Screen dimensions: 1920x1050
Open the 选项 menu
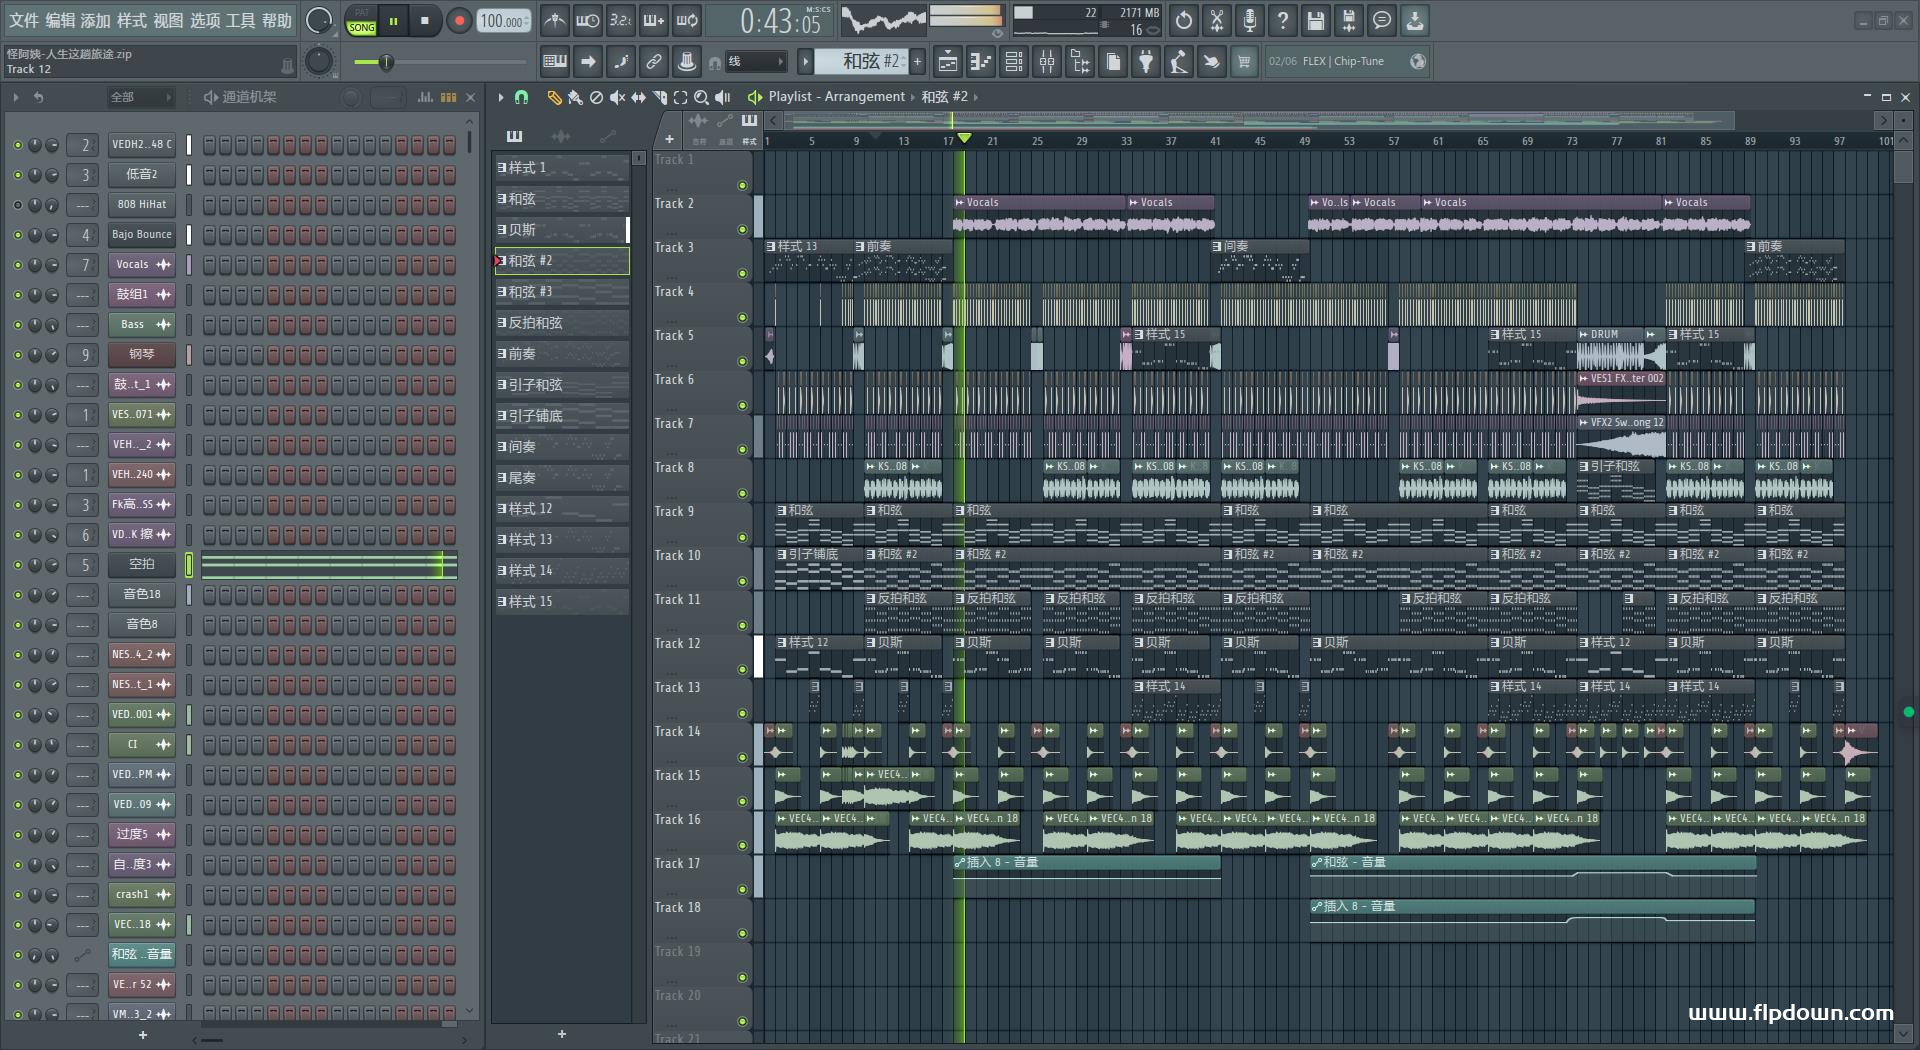205,20
